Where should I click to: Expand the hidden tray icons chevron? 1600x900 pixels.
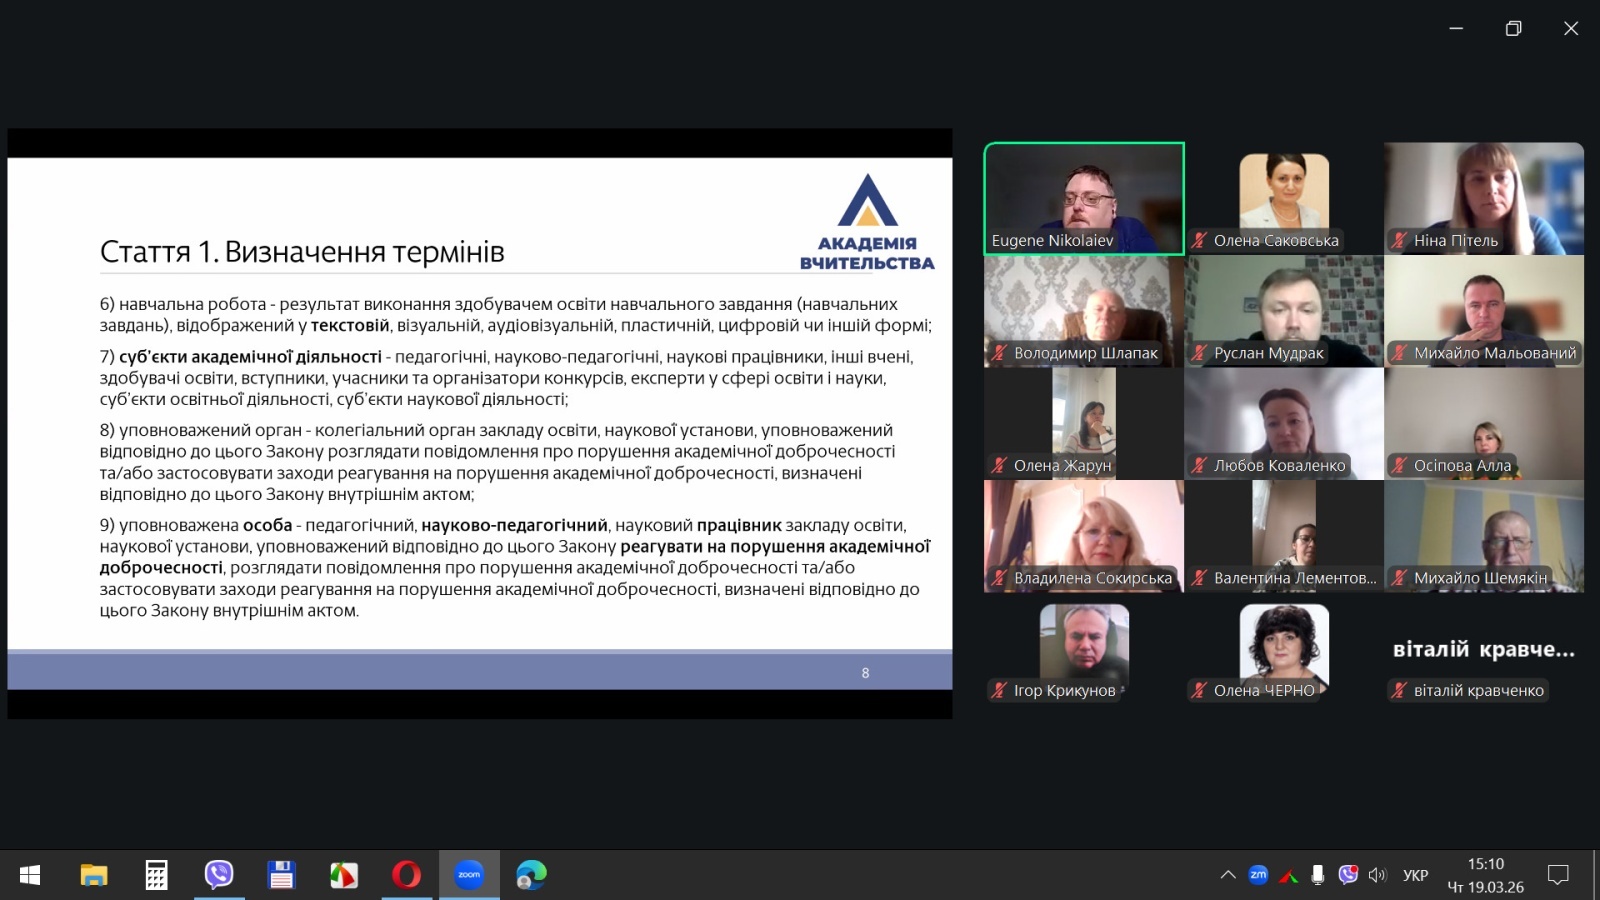click(x=1228, y=875)
